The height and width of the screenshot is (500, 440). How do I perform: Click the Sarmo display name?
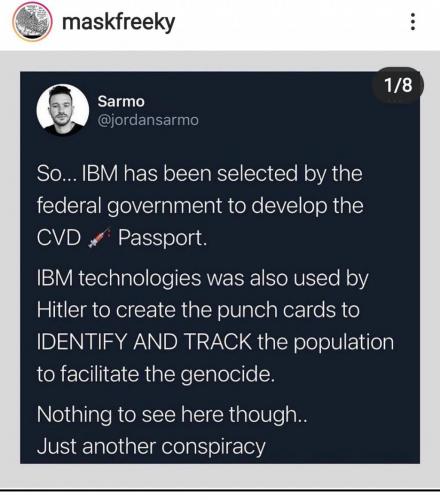[121, 101]
